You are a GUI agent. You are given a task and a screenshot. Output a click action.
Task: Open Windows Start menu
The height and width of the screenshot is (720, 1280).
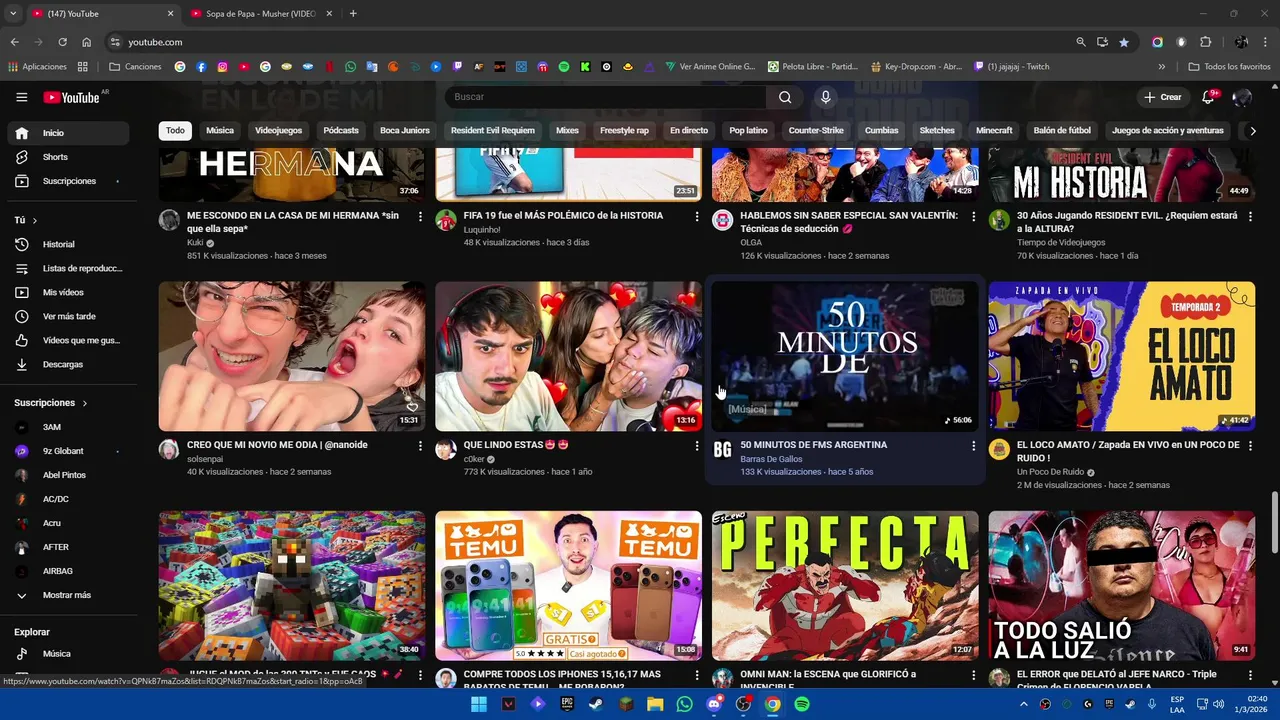click(479, 704)
